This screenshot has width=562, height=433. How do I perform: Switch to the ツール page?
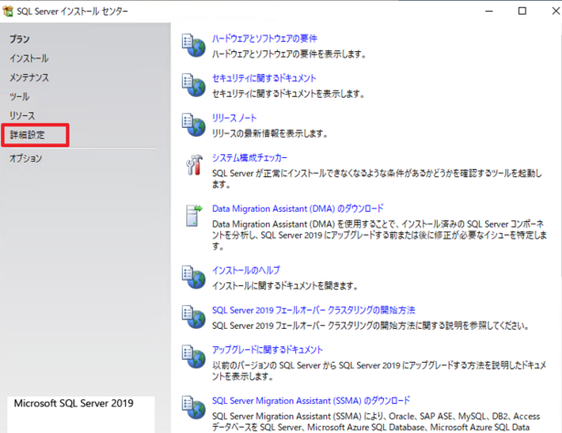20,96
